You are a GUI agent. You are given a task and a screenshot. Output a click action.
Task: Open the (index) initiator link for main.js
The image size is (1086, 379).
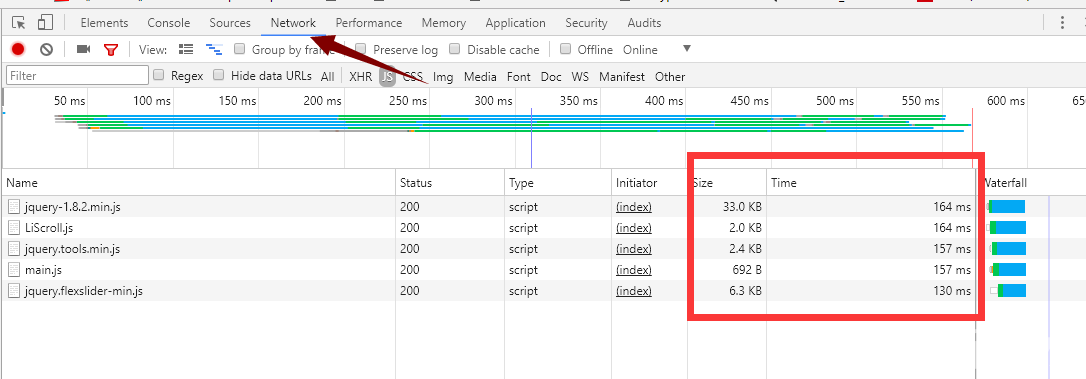coord(634,270)
